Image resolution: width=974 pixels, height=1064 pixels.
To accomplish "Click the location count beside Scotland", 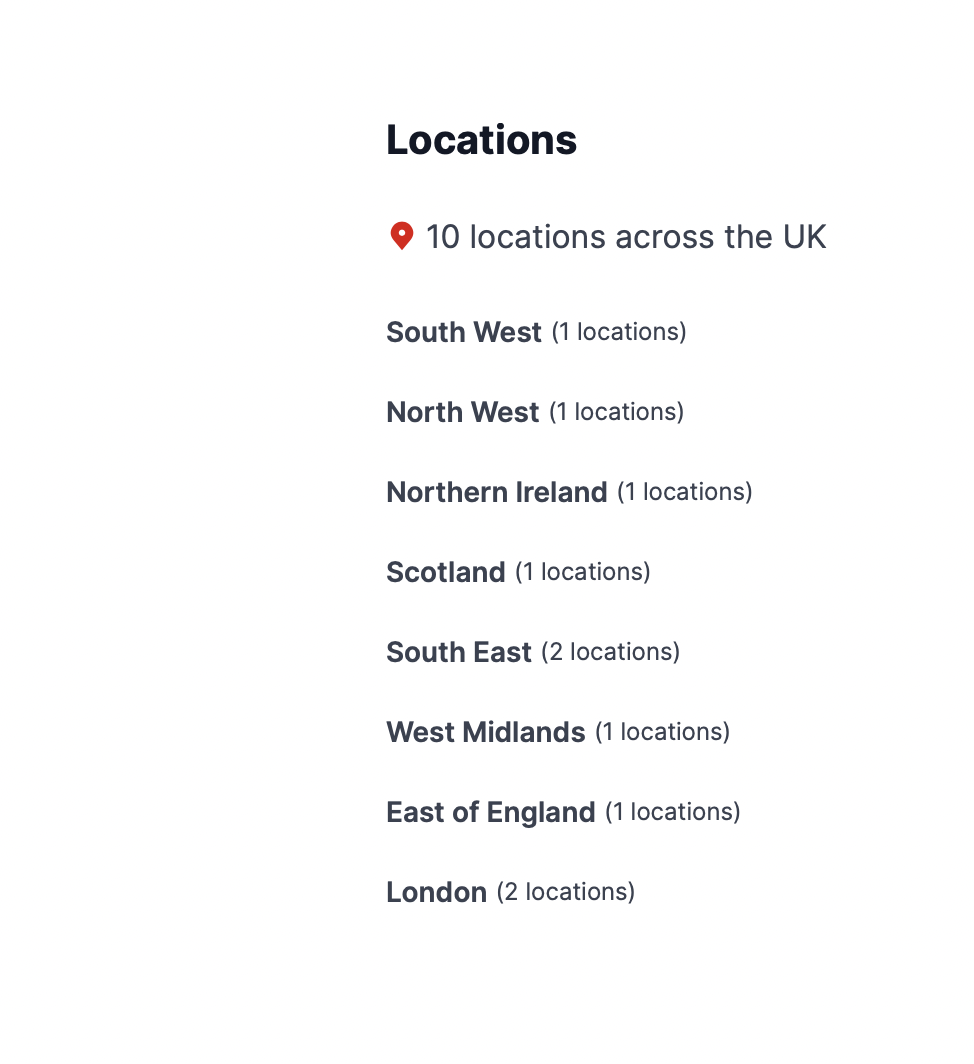I will coord(582,572).
